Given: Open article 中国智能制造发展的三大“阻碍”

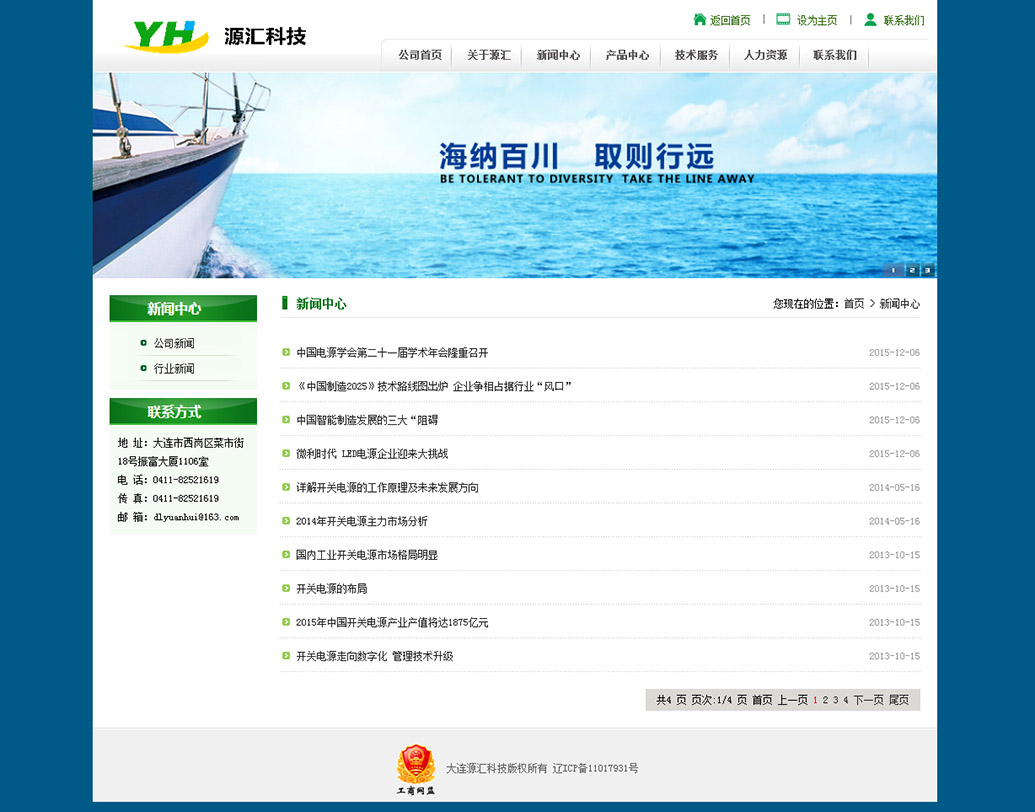Looking at the screenshot, I should pos(367,420).
